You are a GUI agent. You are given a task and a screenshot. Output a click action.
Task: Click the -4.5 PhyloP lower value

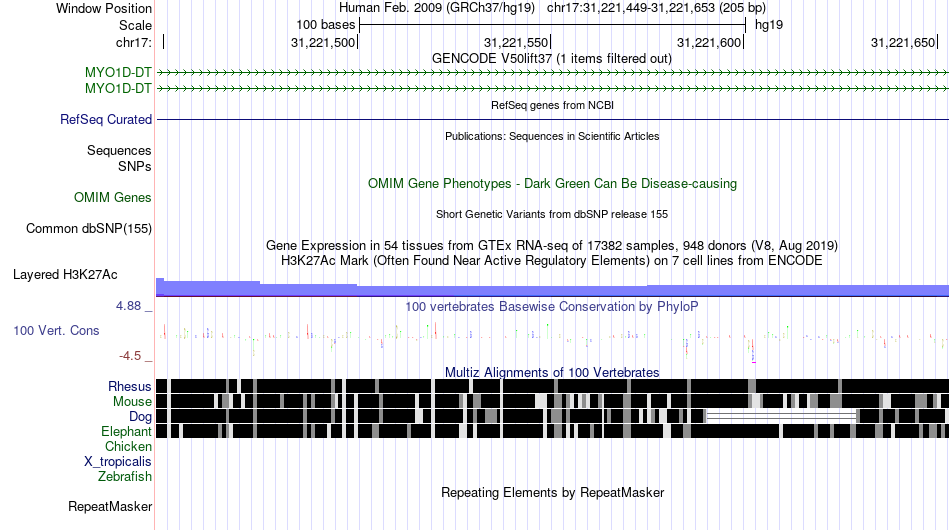130,356
